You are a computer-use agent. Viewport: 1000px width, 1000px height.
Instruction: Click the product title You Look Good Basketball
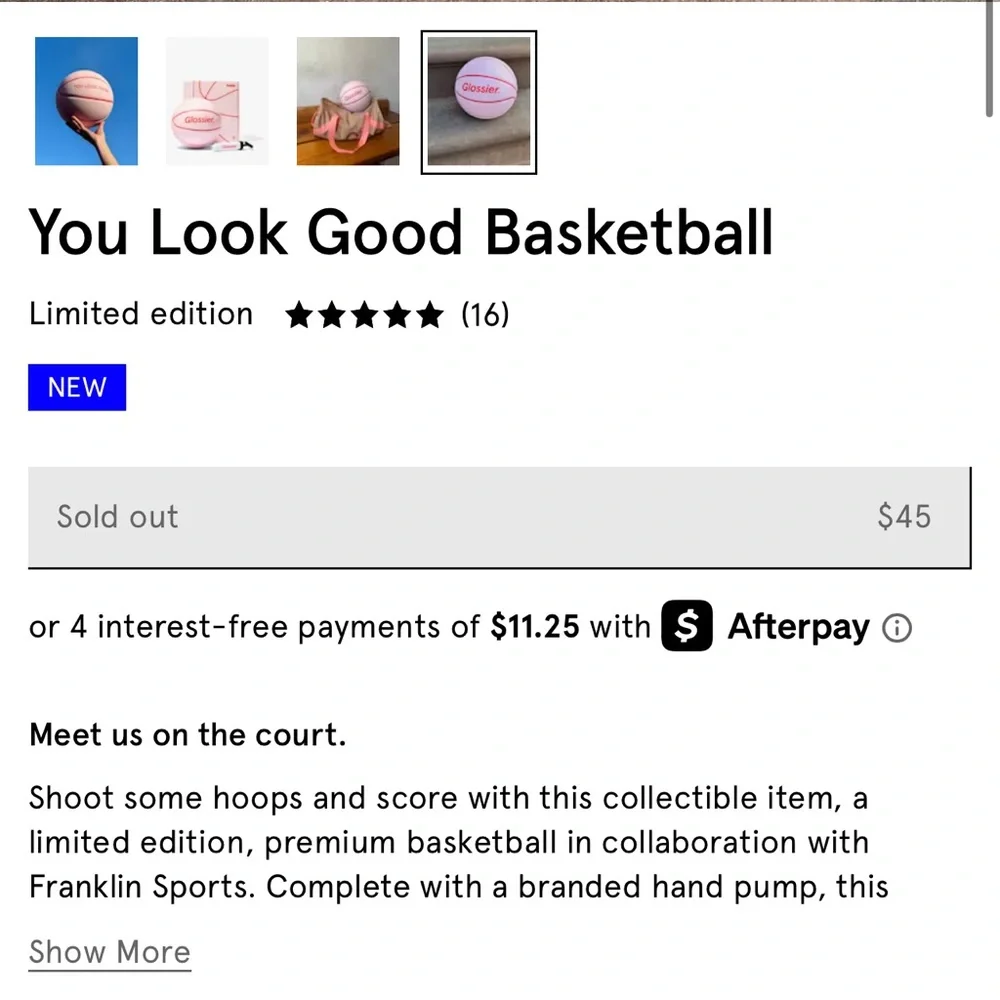point(400,232)
